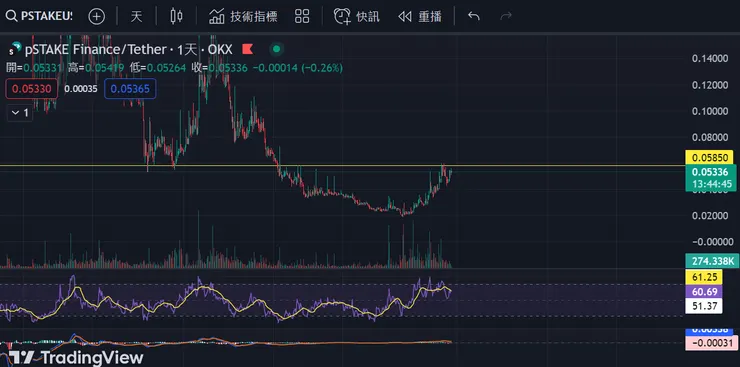
Task: Collapse indicator legend chevron 1
Action: coord(20,113)
